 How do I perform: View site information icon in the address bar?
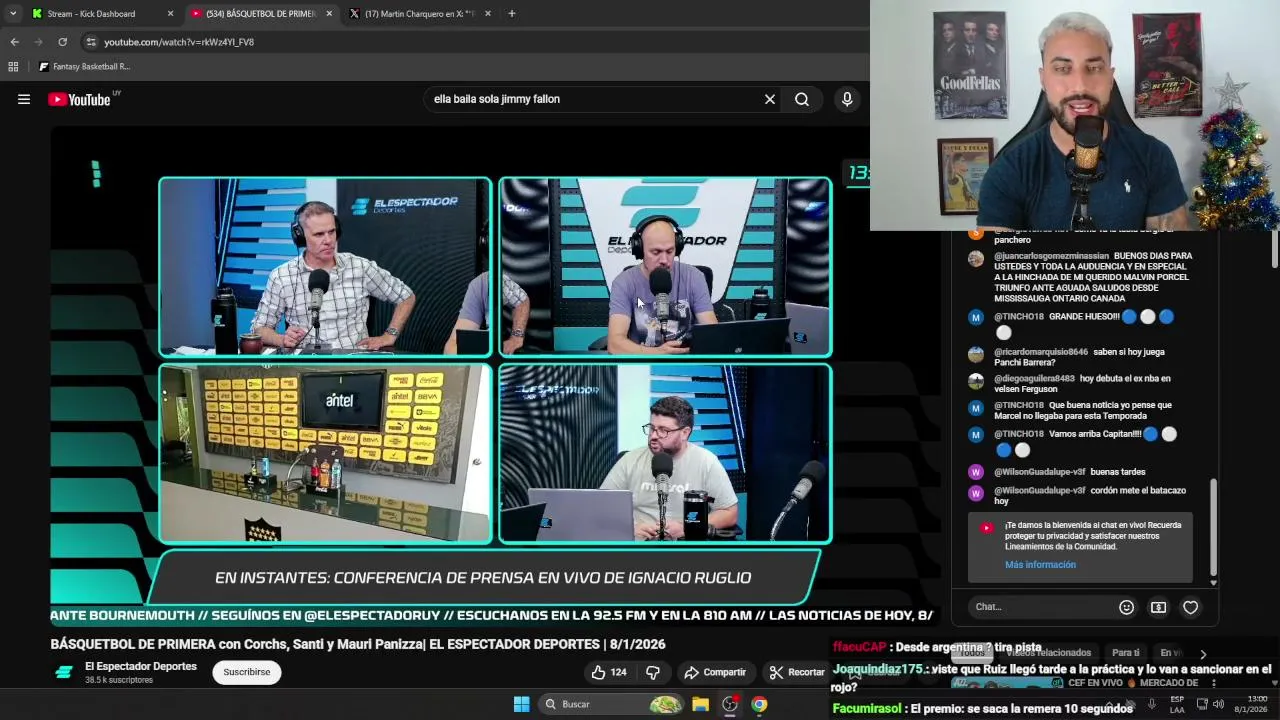pyautogui.click(x=91, y=42)
